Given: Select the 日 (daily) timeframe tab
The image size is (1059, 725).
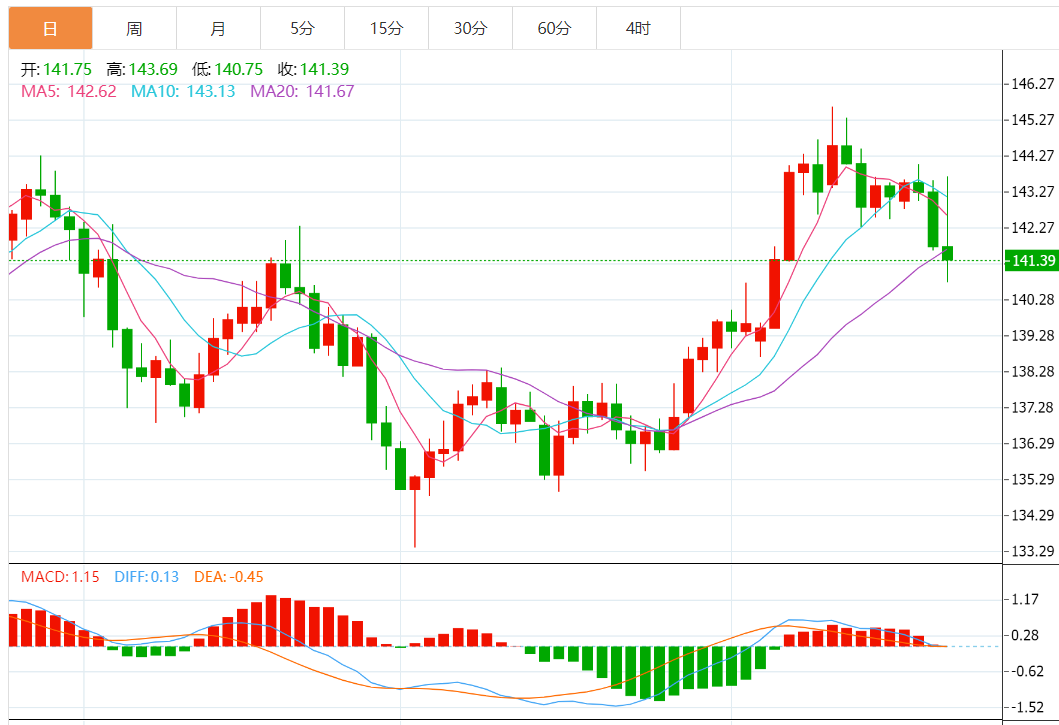Looking at the screenshot, I should coord(51,28).
